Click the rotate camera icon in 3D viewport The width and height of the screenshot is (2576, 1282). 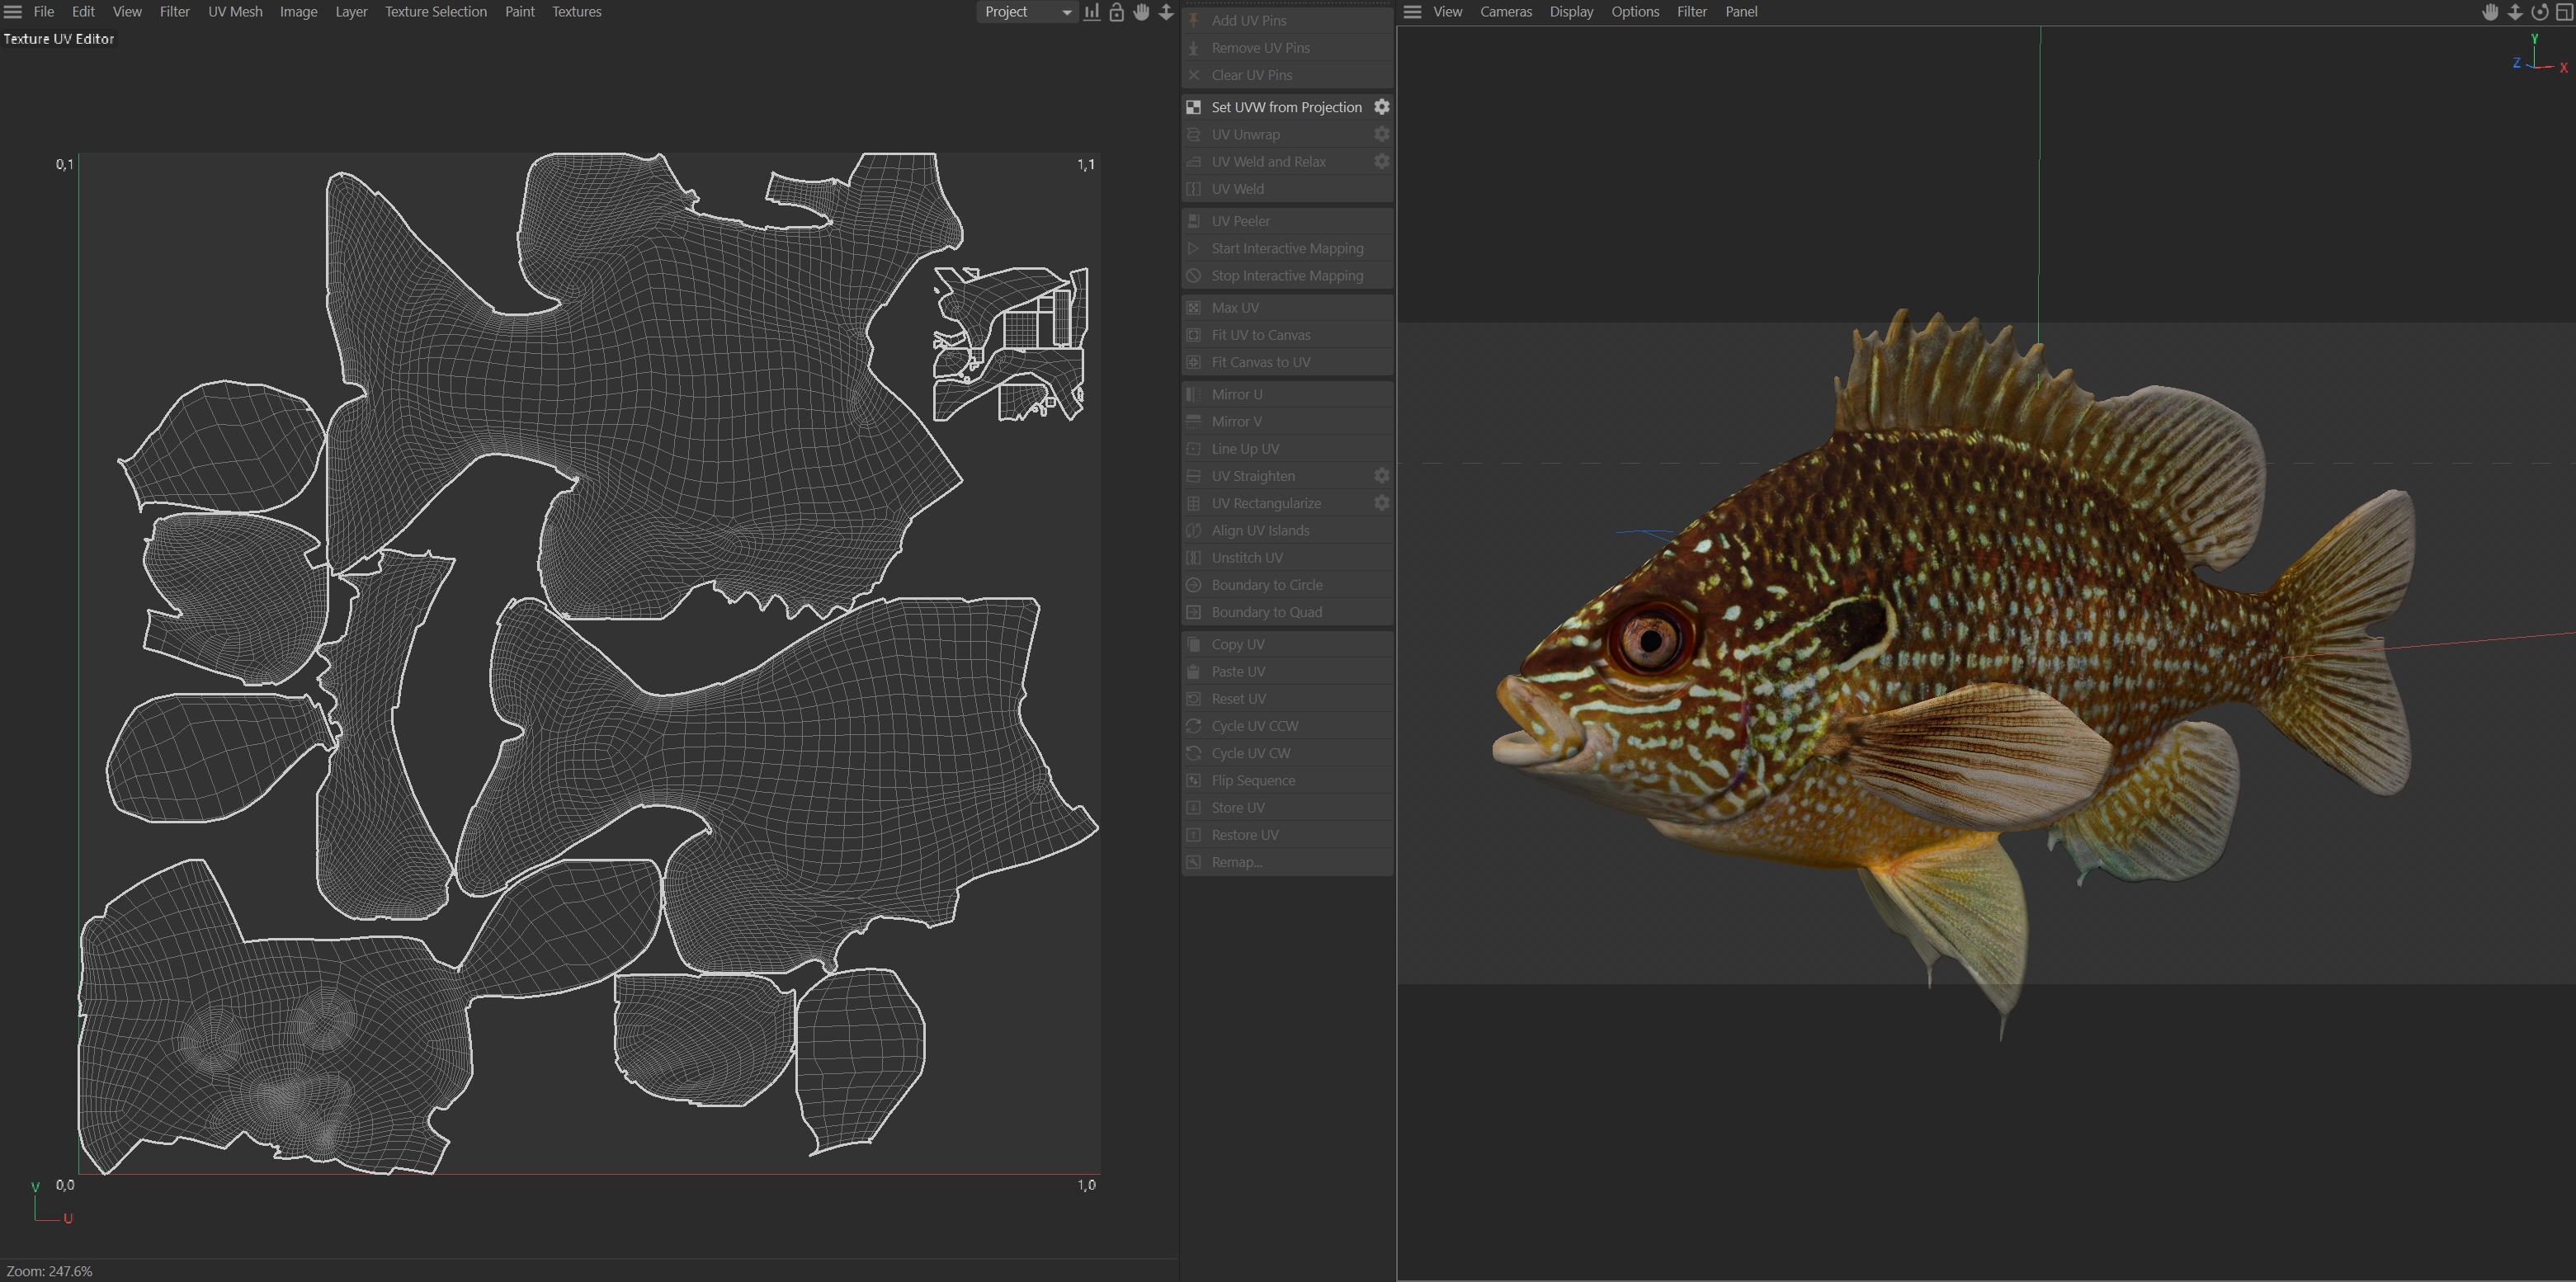[2539, 12]
